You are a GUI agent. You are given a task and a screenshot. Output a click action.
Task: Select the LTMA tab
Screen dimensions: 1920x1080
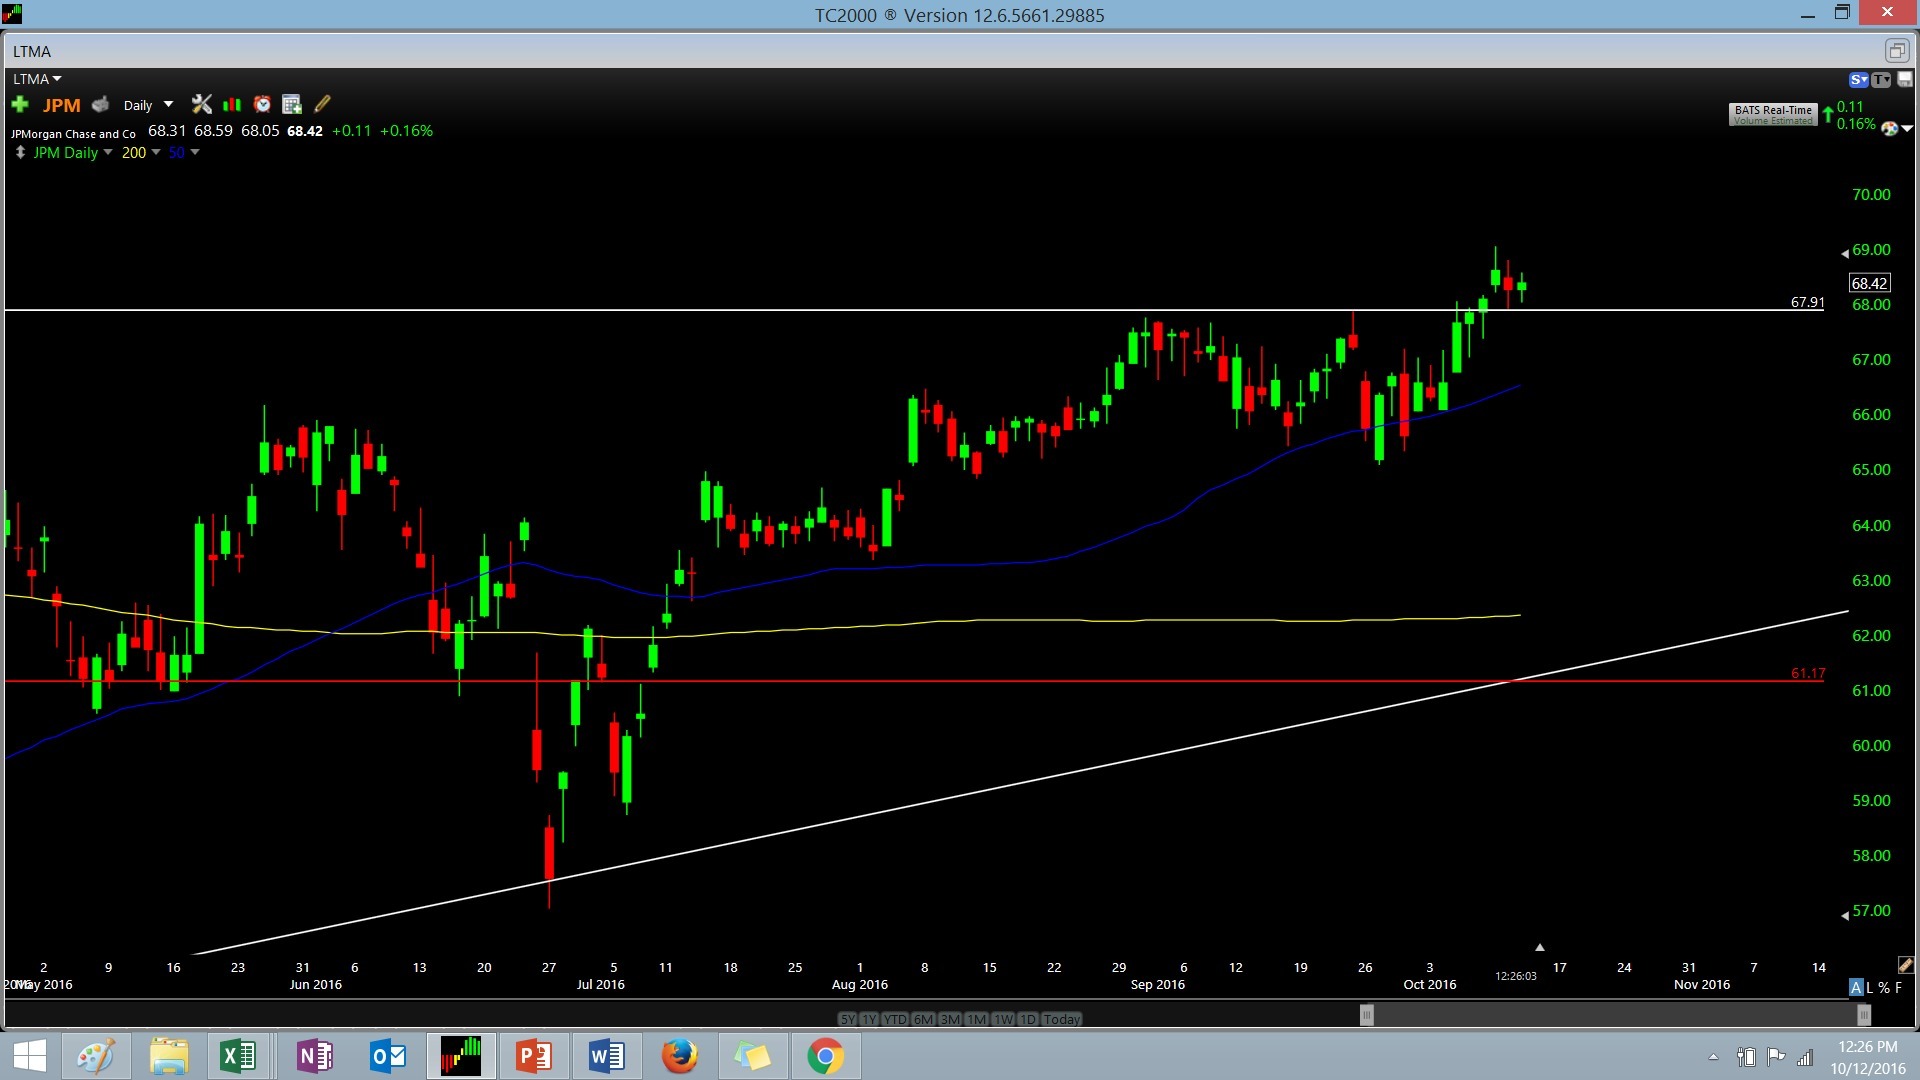32,51
